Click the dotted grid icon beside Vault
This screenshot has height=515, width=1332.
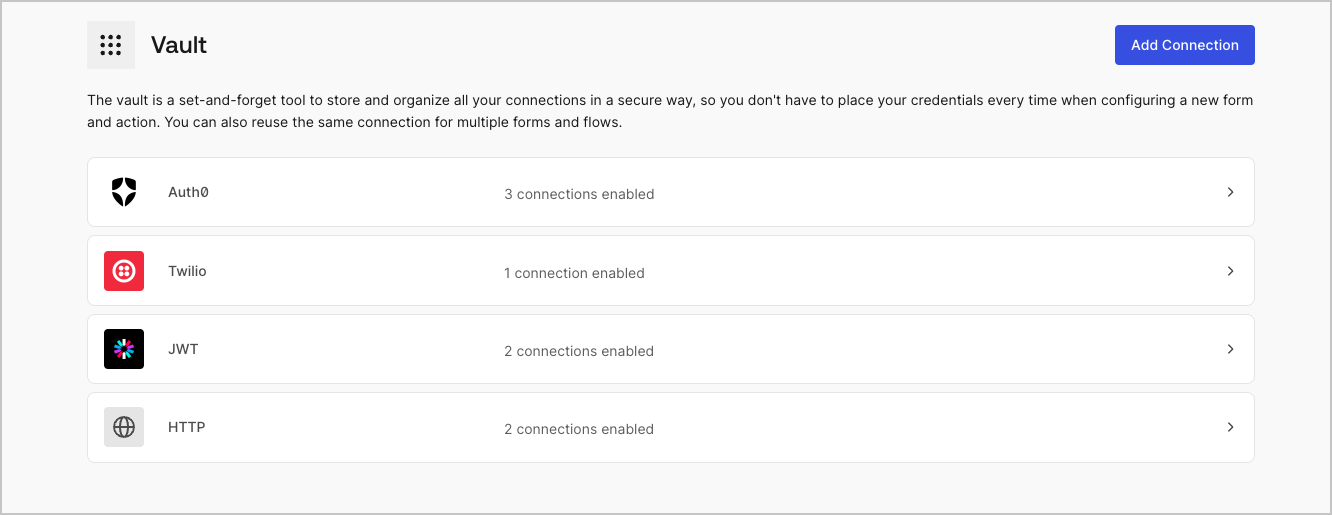(111, 45)
